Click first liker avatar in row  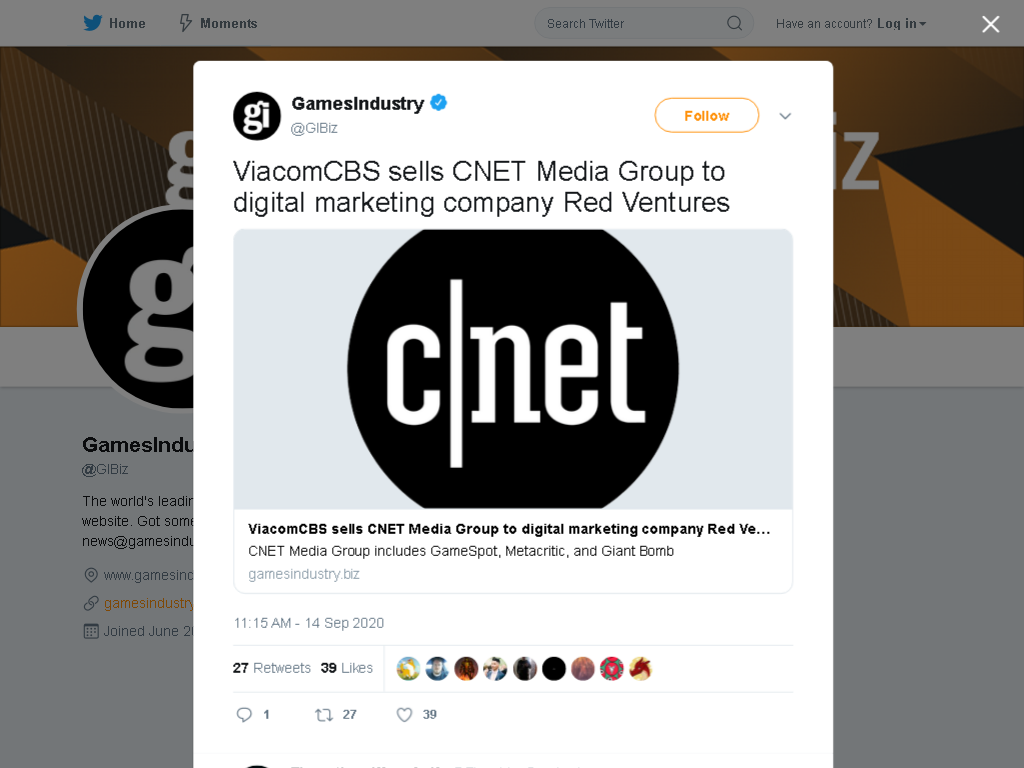[408, 669]
